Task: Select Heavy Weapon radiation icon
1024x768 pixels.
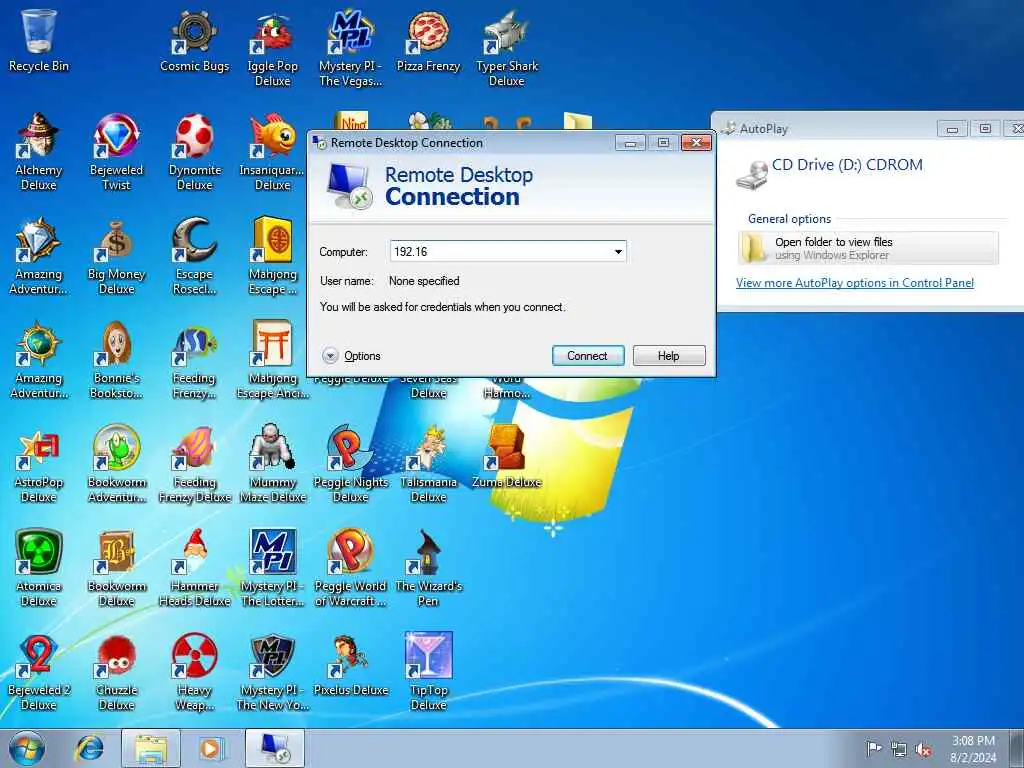Action: coord(194,673)
